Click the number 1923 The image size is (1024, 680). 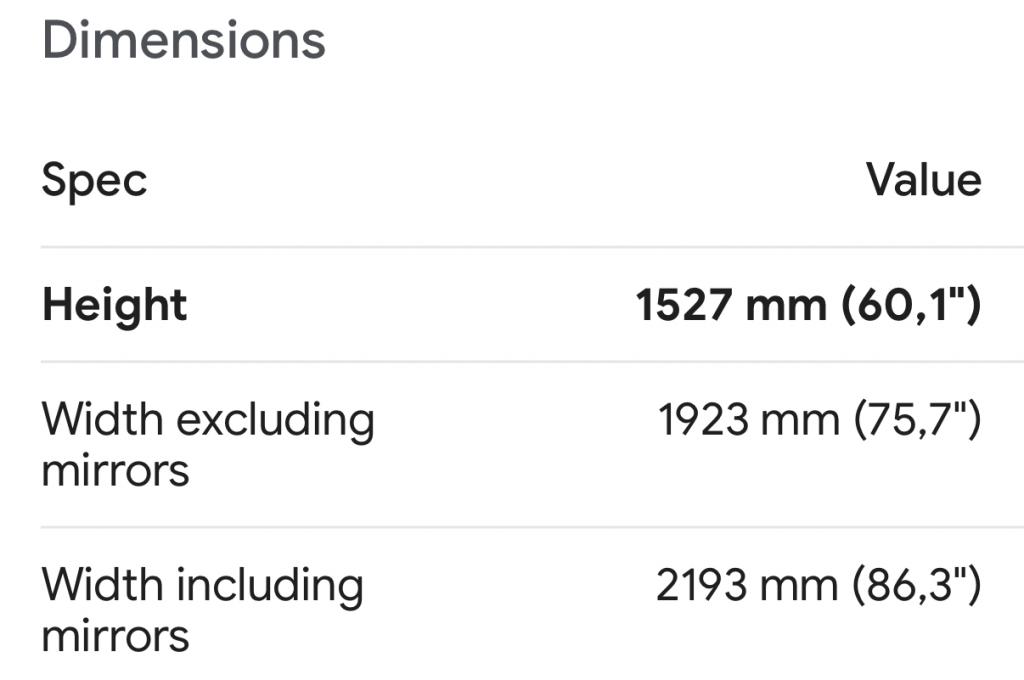(x=704, y=421)
